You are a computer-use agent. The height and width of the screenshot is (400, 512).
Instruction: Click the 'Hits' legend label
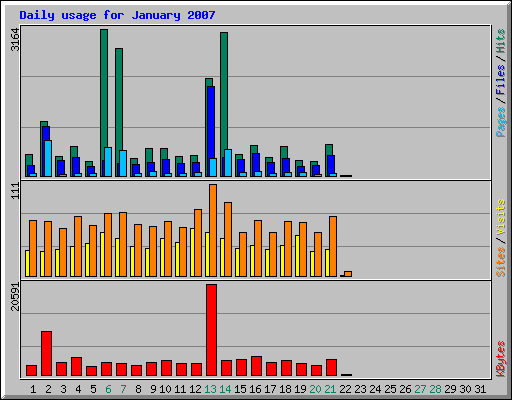(x=500, y=41)
